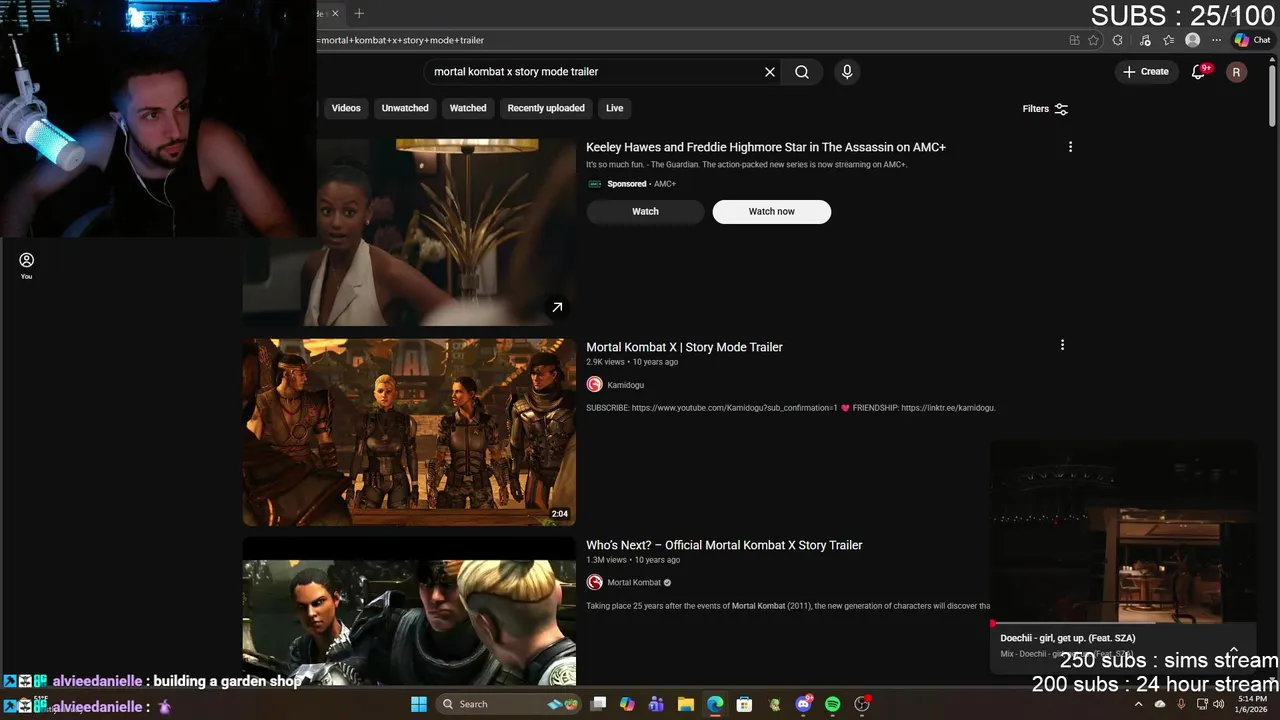Select the Videos filter chip

(x=346, y=108)
